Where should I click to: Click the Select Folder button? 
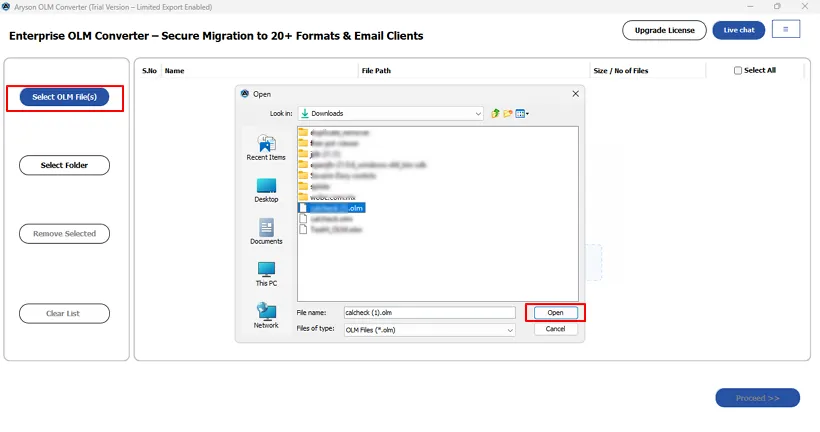(64, 165)
